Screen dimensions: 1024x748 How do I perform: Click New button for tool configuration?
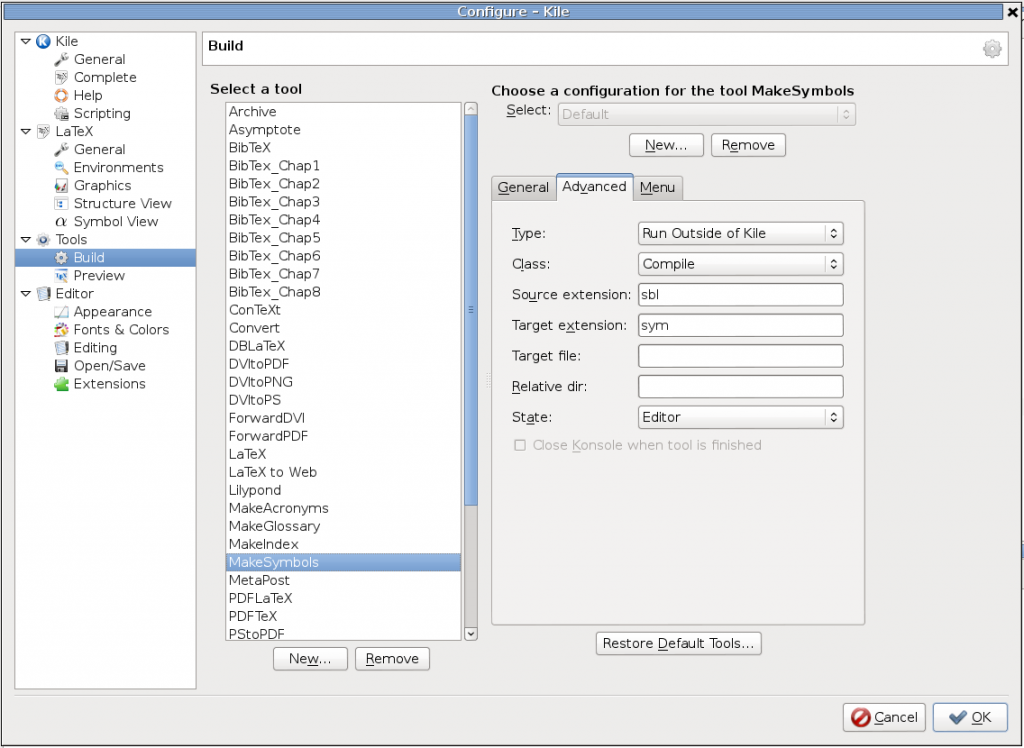[666, 145]
